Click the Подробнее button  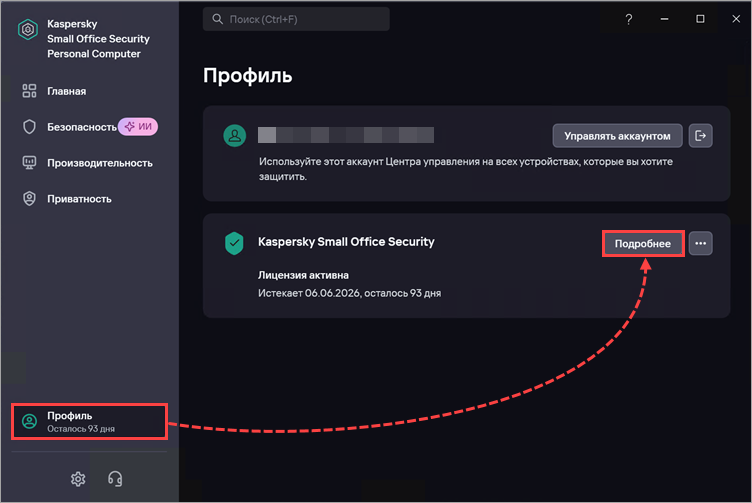click(643, 244)
